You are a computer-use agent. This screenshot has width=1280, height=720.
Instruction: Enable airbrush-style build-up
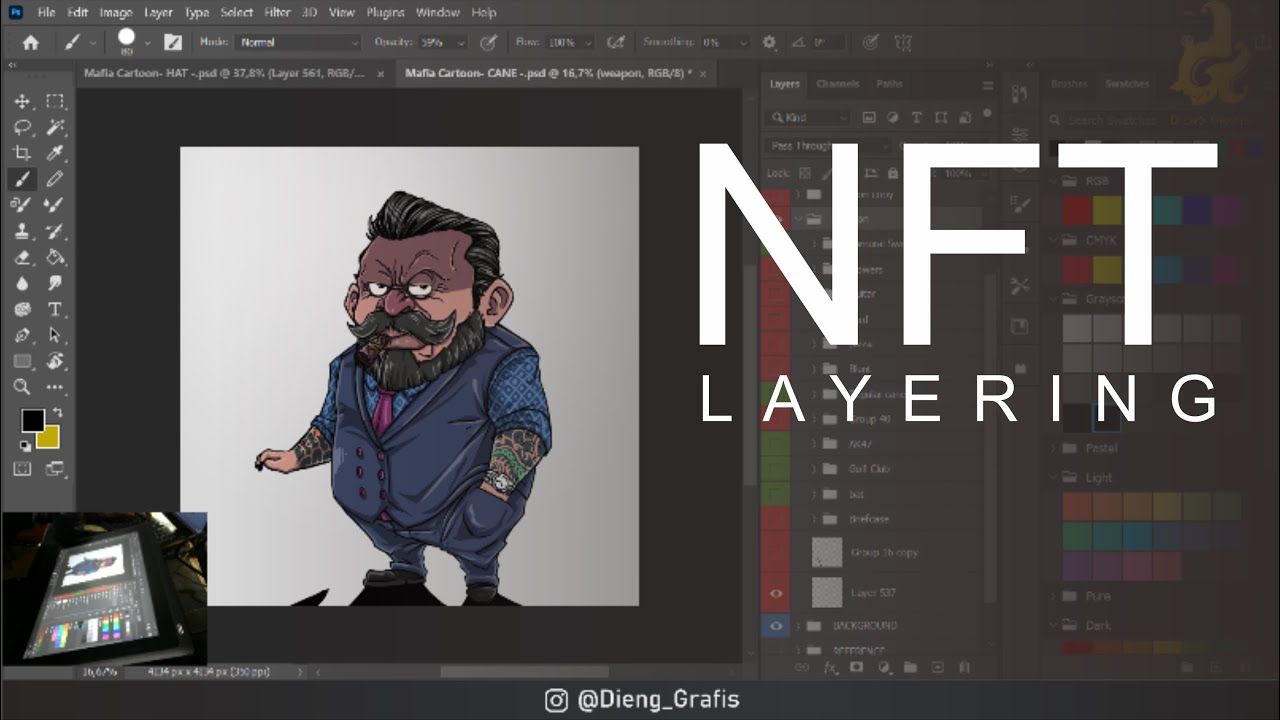616,42
